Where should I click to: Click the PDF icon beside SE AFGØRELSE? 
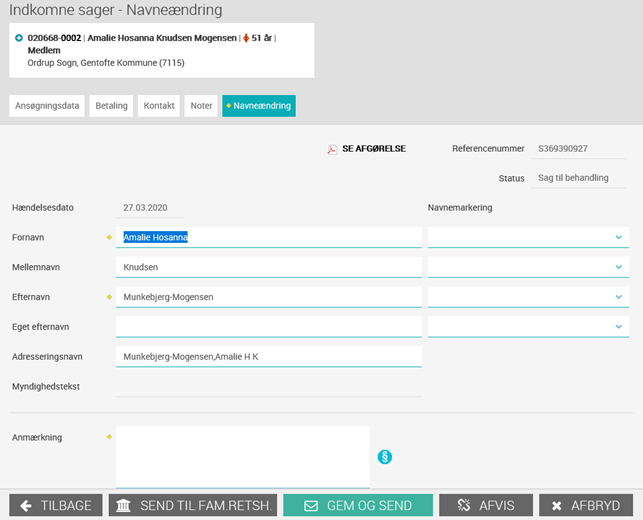pyautogui.click(x=332, y=149)
